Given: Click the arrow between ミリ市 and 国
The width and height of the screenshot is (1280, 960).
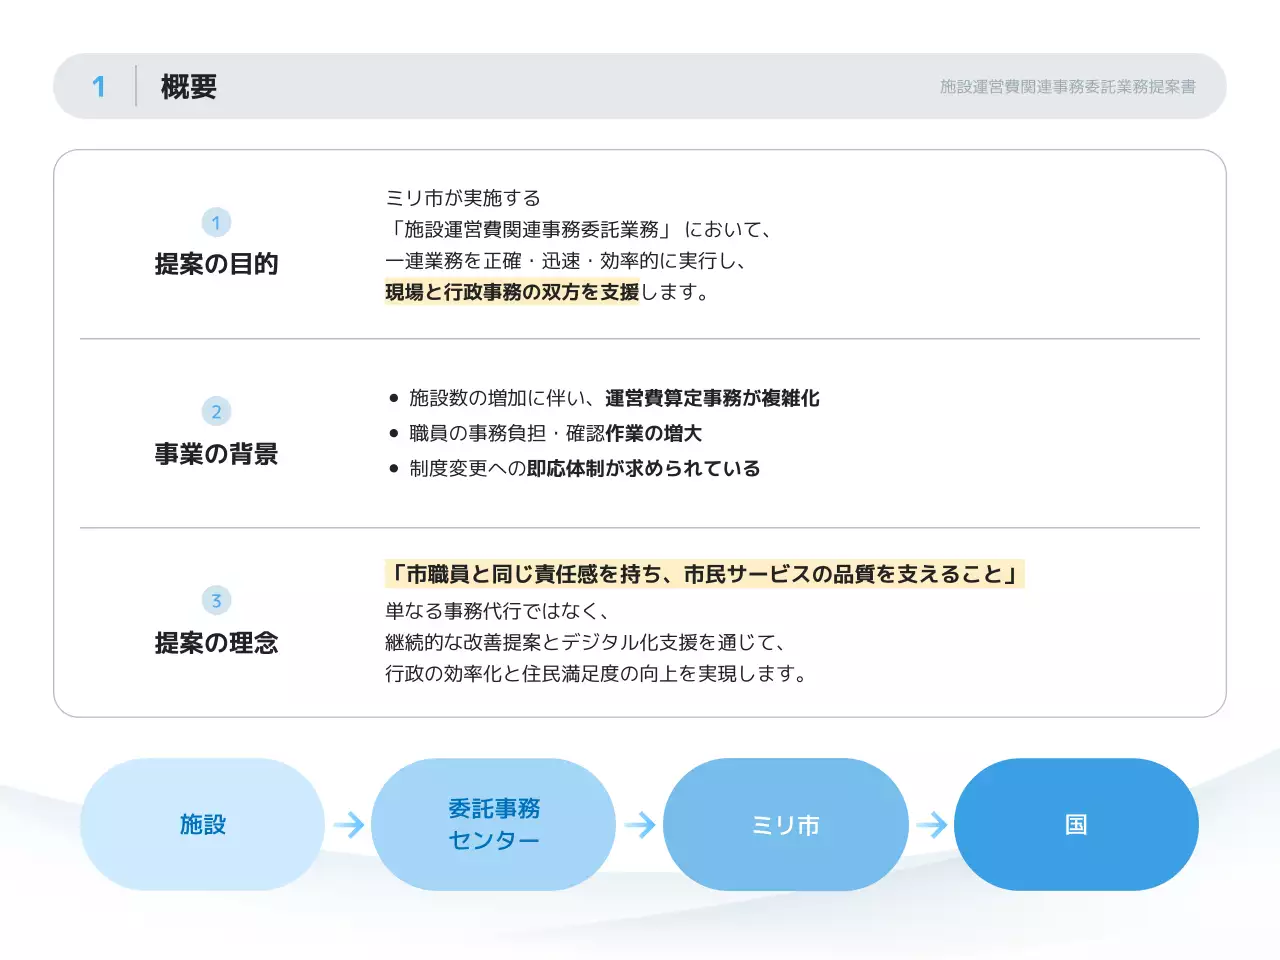Looking at the screenshot, I should point(930,824).
